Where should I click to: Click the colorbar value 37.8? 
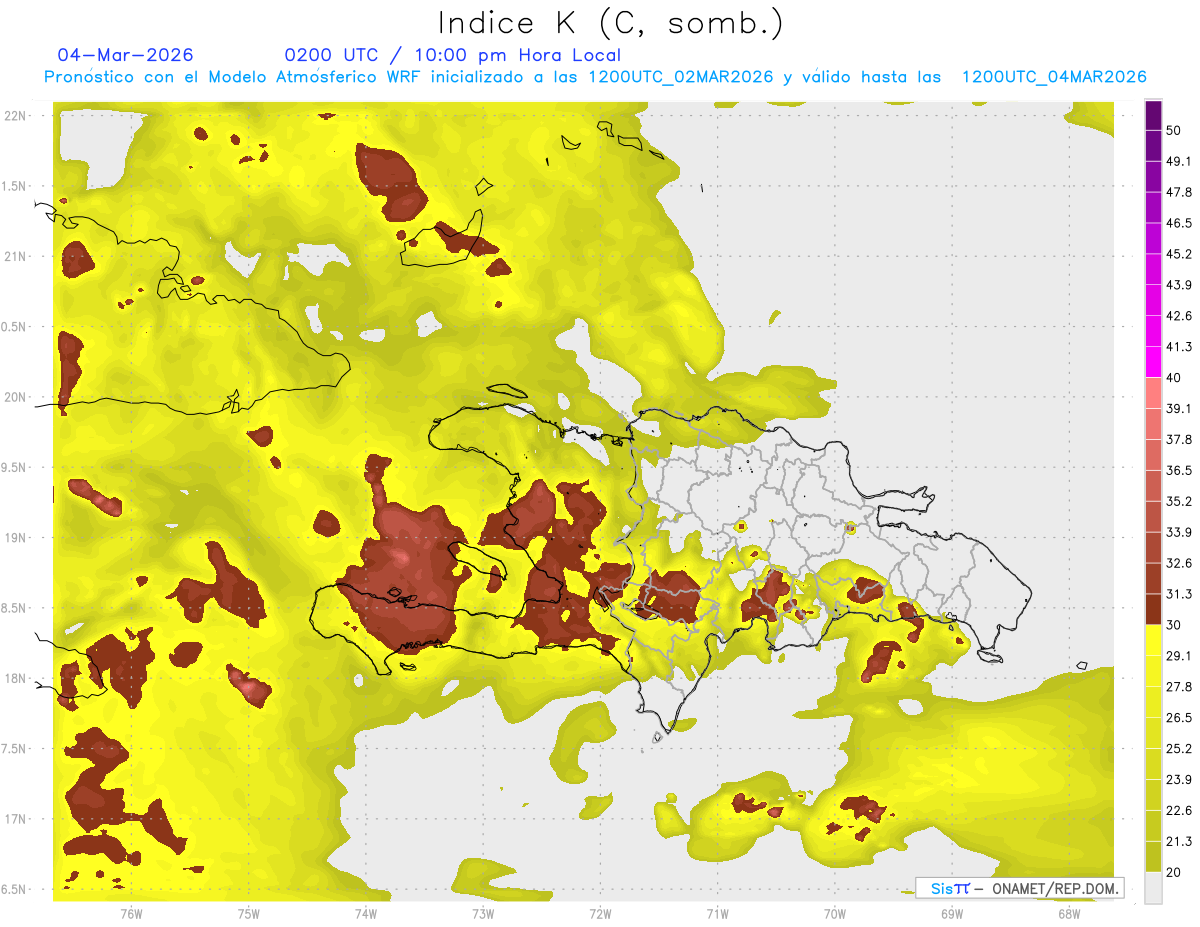[x=1178, y=439]
